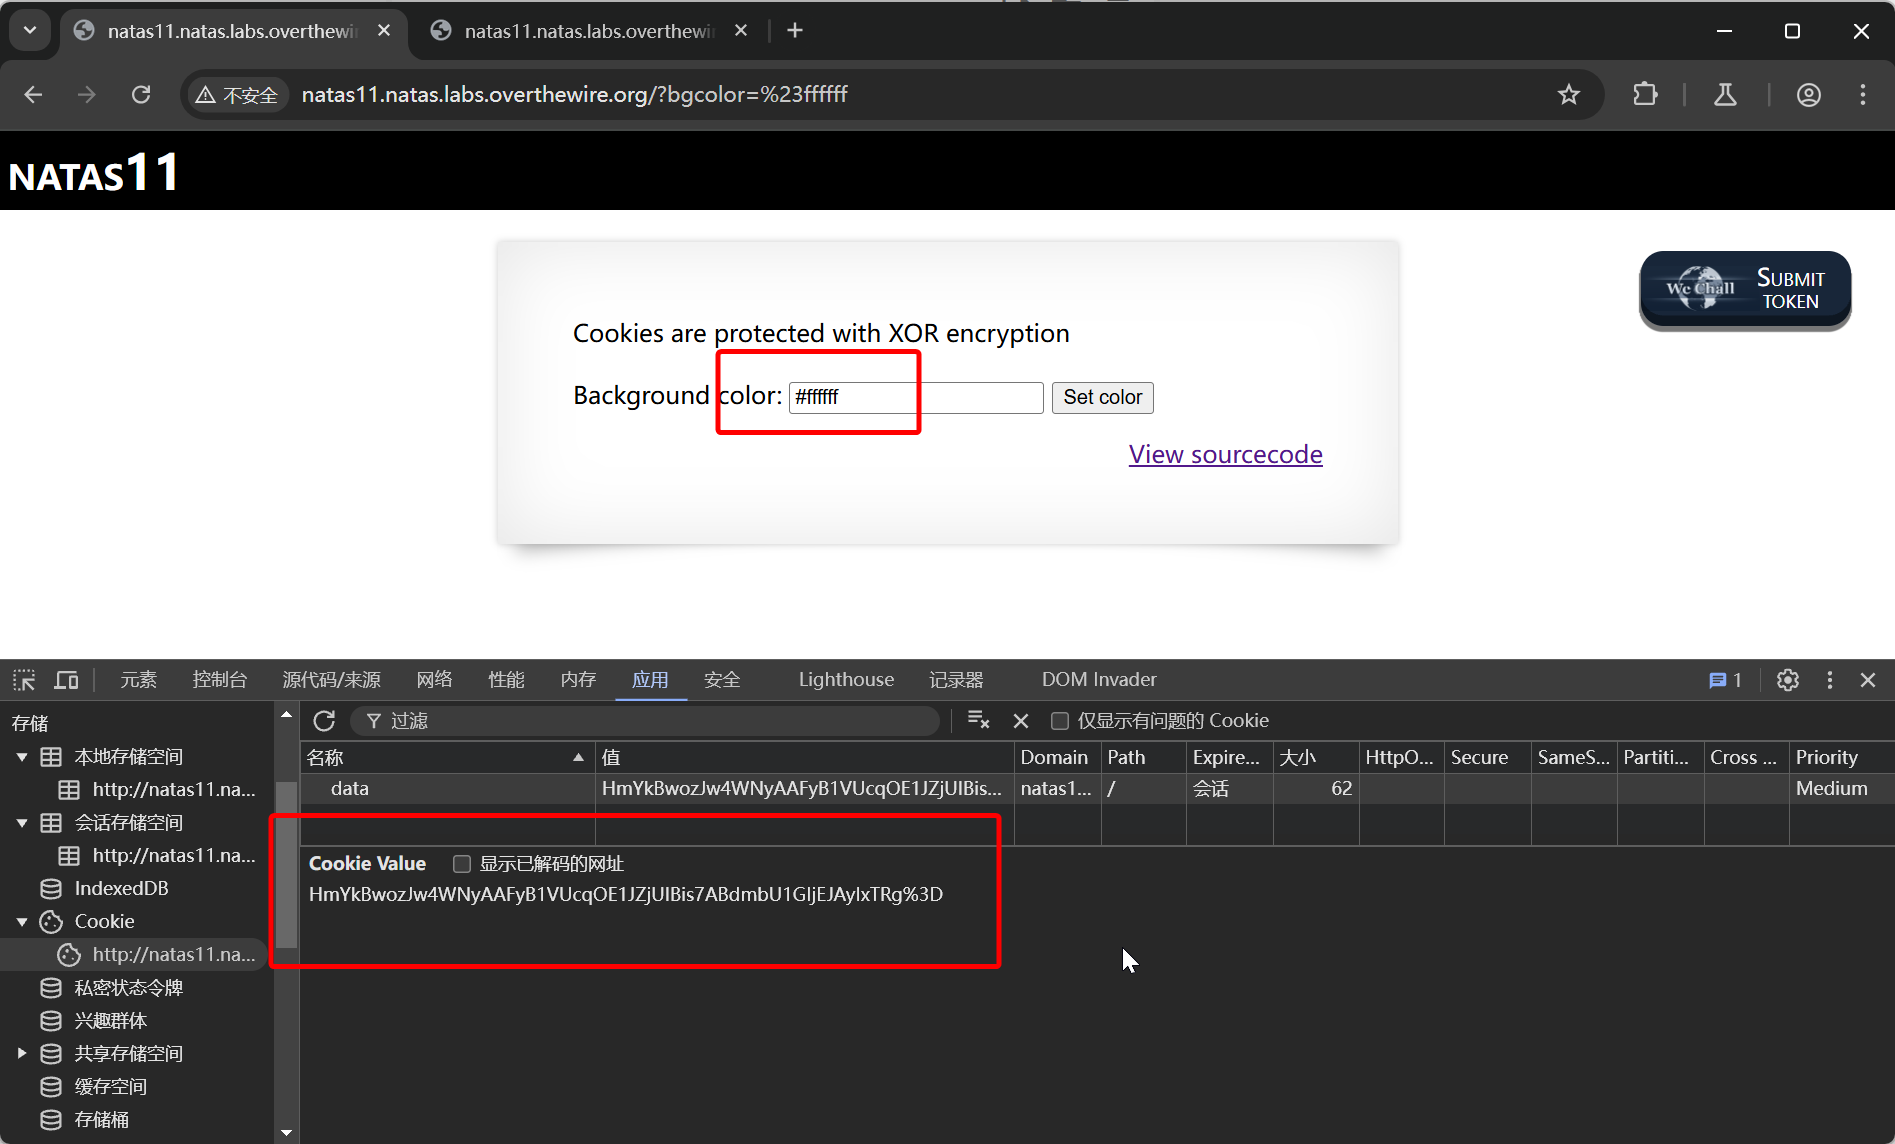Open the extensions puzzle icon
Viewport: 1895px width, 1144px height.
(1644, 94)
